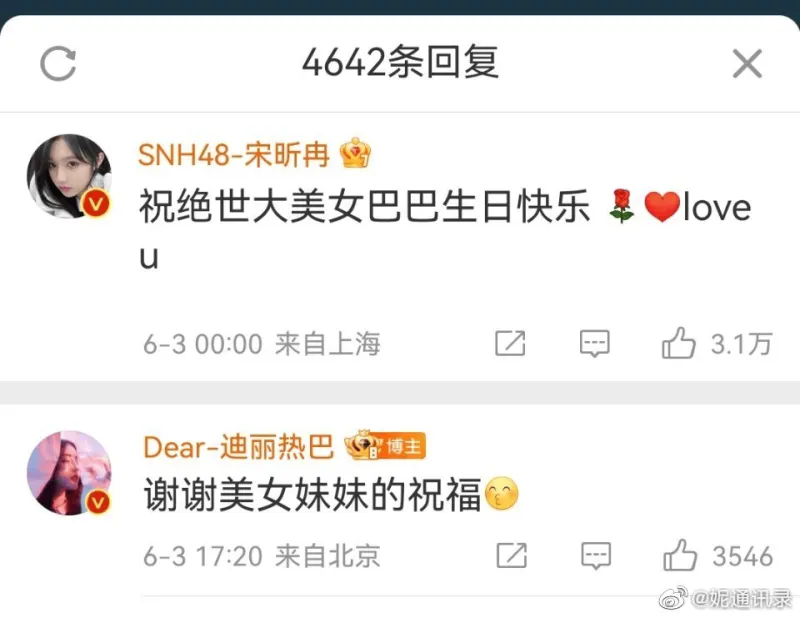Like the reply with 3546 likes

click(680, 555)
